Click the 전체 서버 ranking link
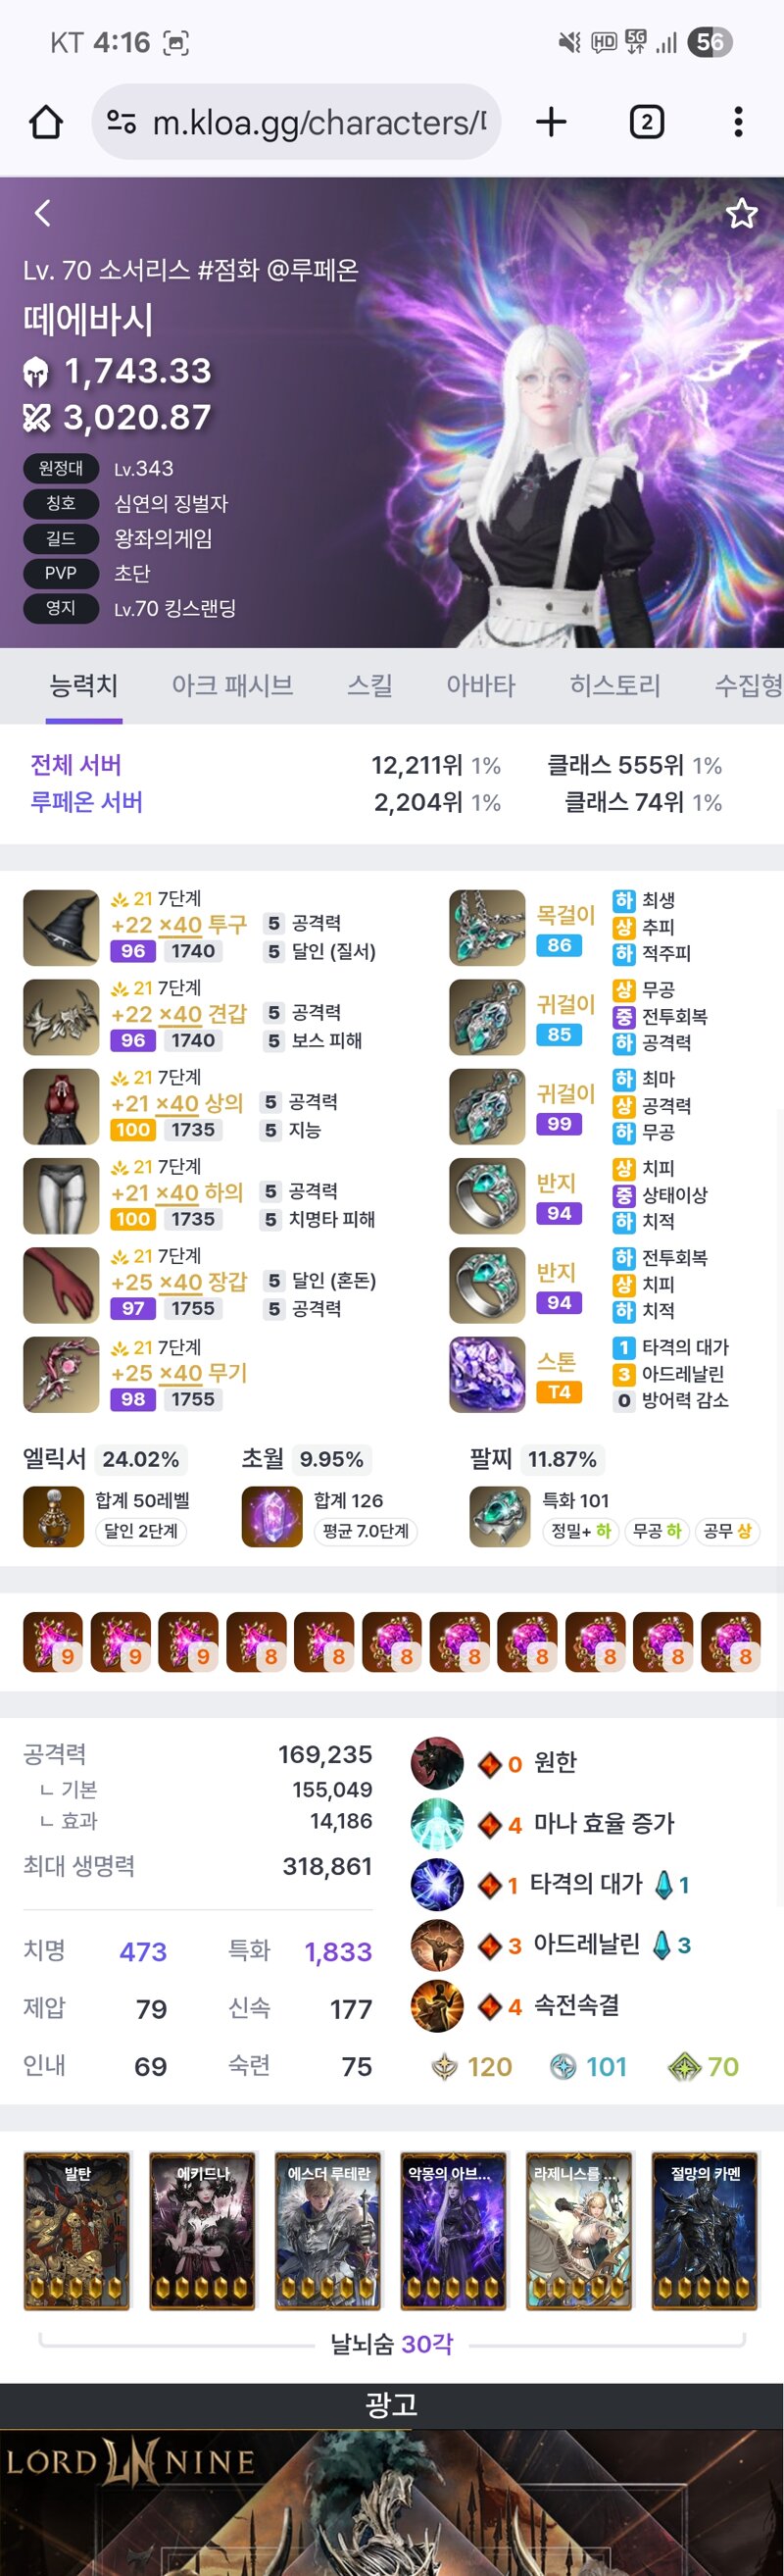Image resolution: width=784 pixels, height=2576 pixels. coord(76,765)
